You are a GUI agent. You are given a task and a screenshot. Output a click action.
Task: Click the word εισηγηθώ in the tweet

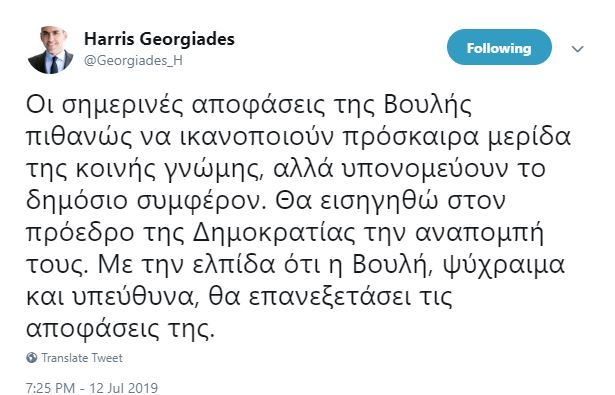click(378, 202)
